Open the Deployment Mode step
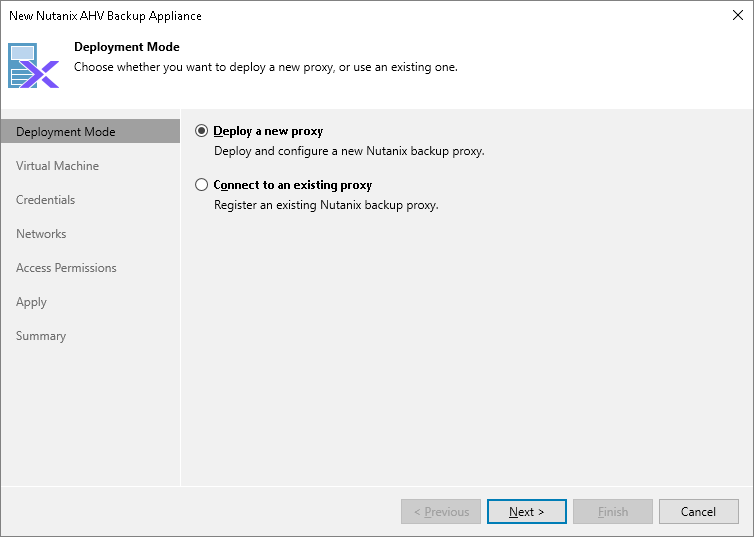Screen dimensions: 754x537 66,132
